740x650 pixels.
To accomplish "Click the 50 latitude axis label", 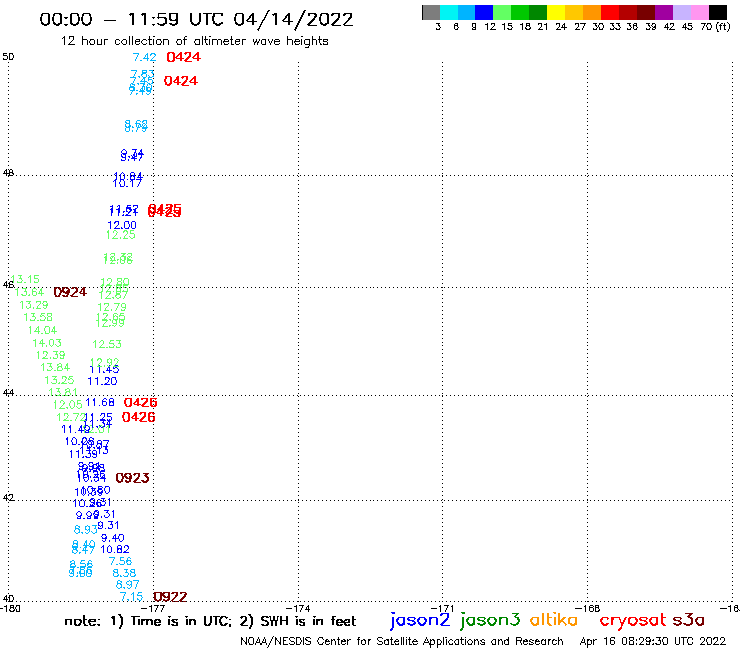I will (x=8, y=57).
